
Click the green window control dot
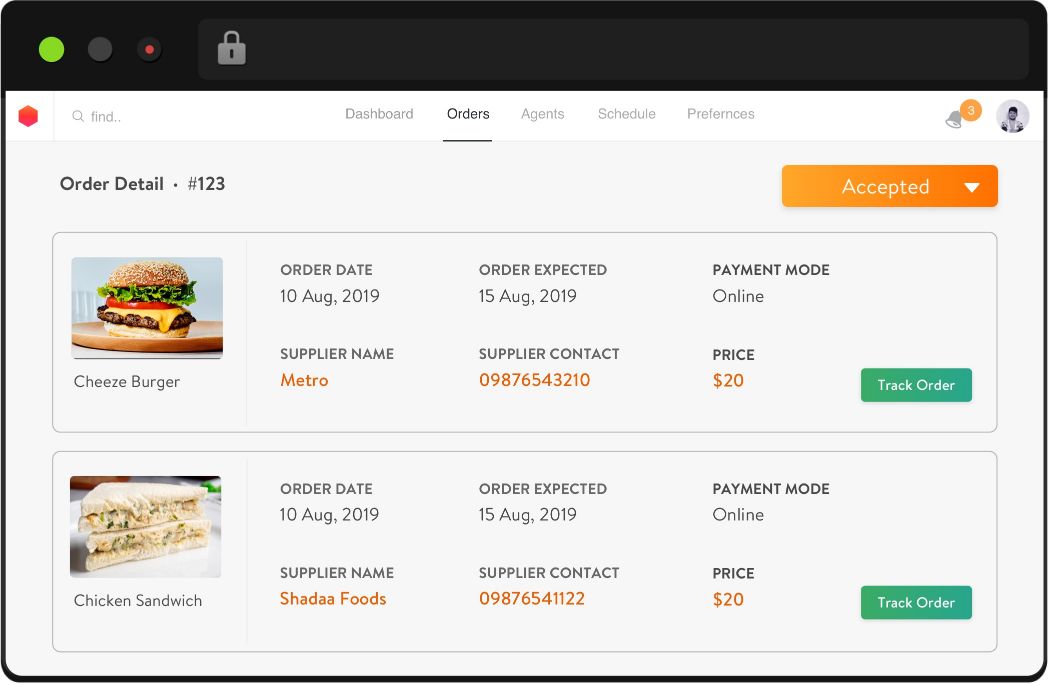point(51,49)
